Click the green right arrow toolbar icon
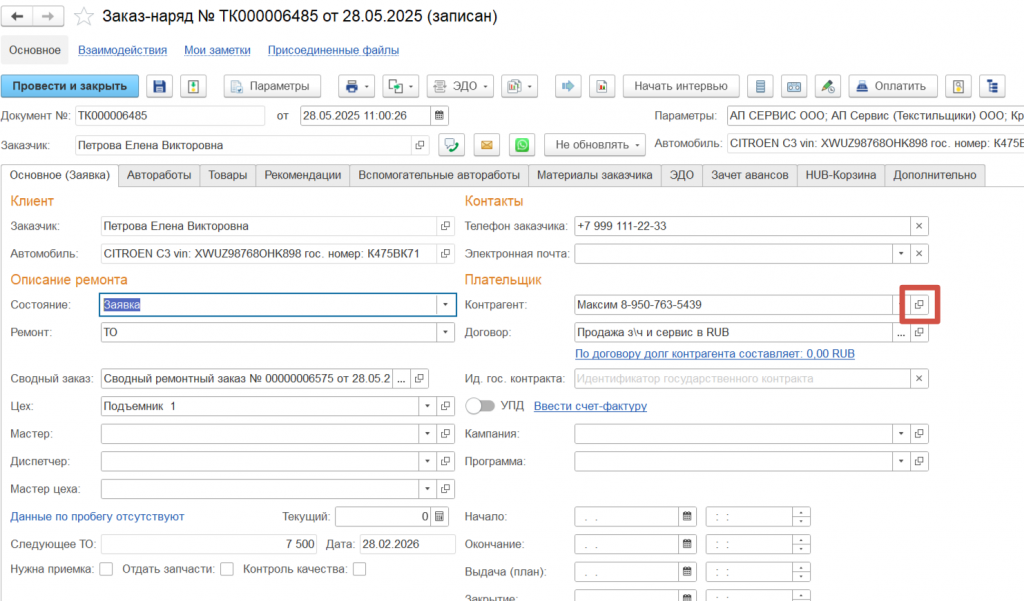 (x=568, y=86)
